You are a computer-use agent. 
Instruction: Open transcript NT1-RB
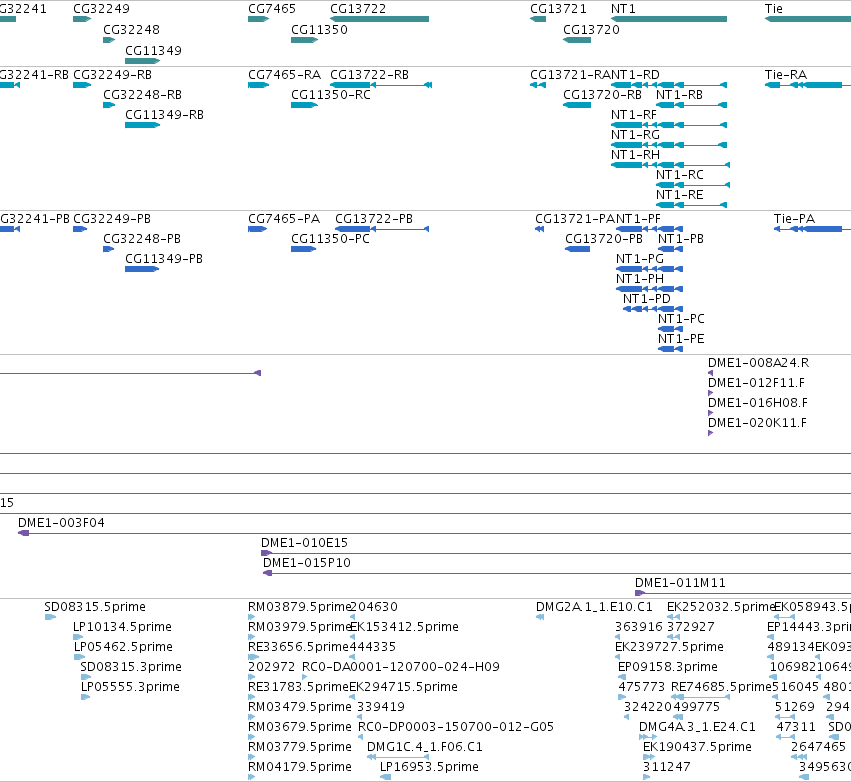679,95
